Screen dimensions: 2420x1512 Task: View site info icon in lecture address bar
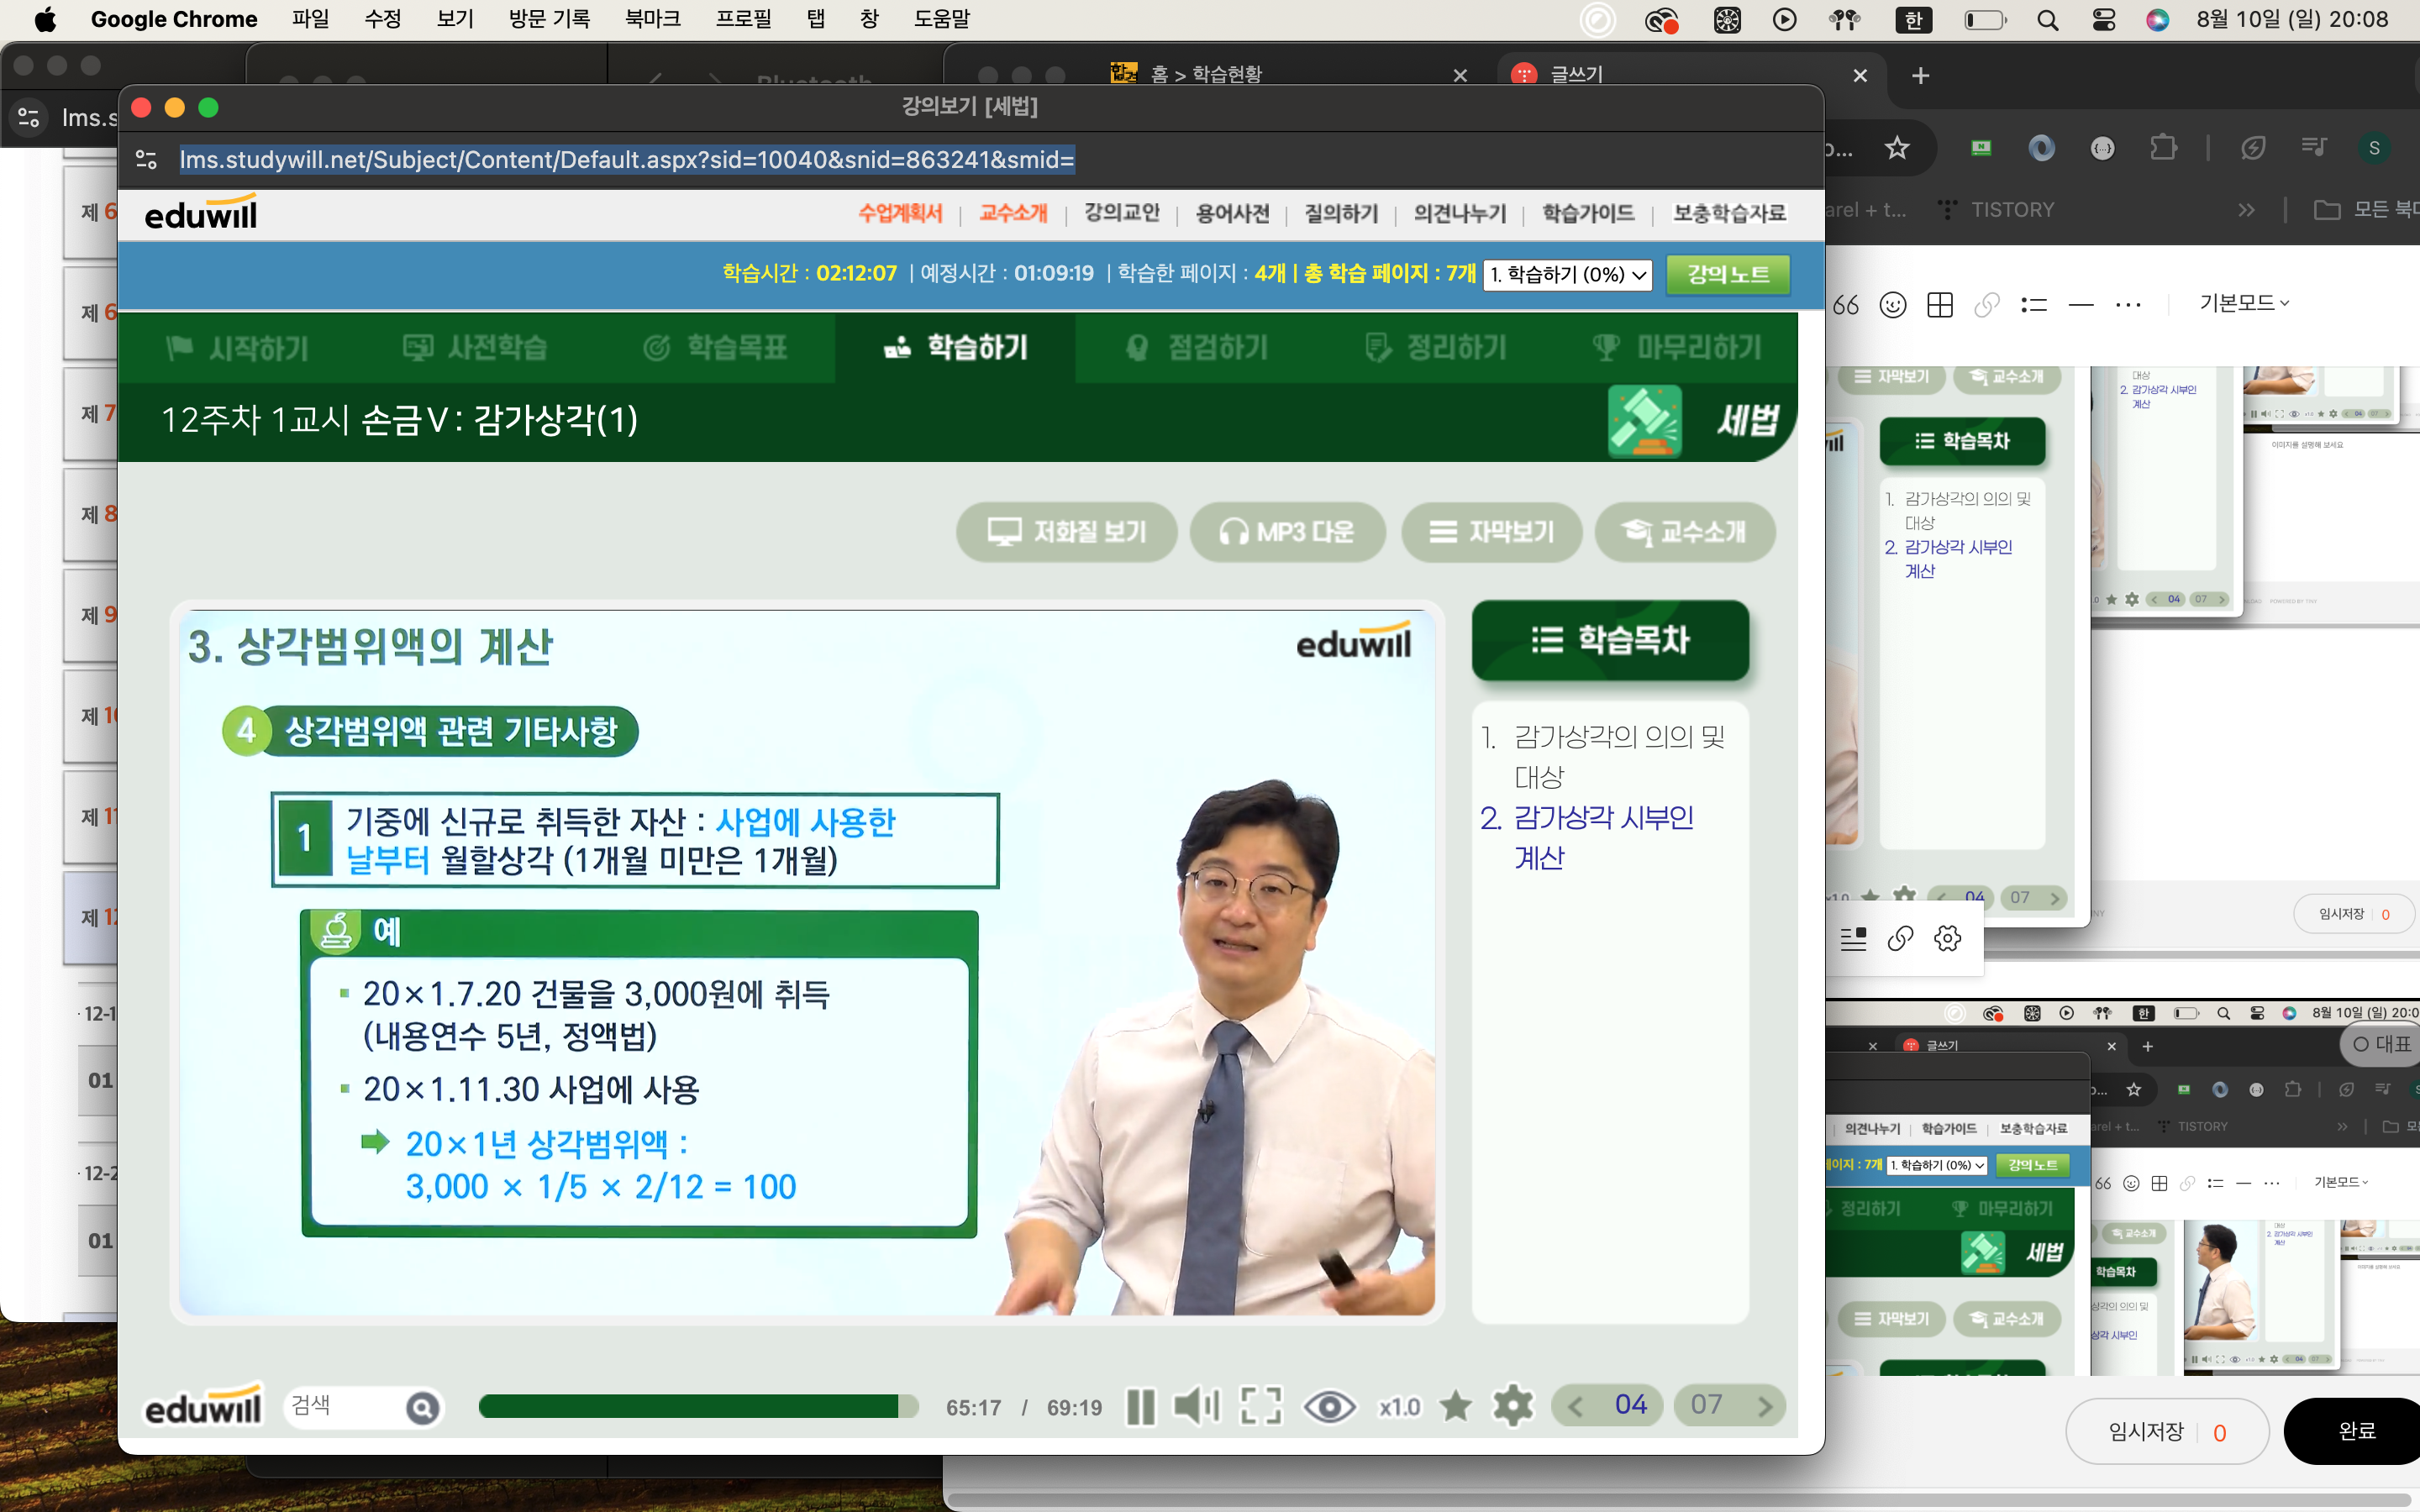pos(147,159)
